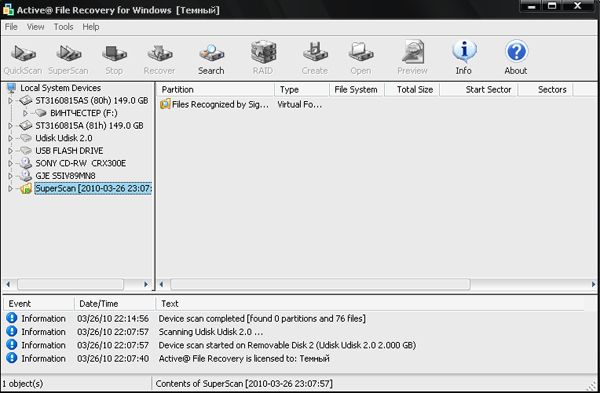
Task: Click info icon of licensed to log row
Action: tap(12, 358)
